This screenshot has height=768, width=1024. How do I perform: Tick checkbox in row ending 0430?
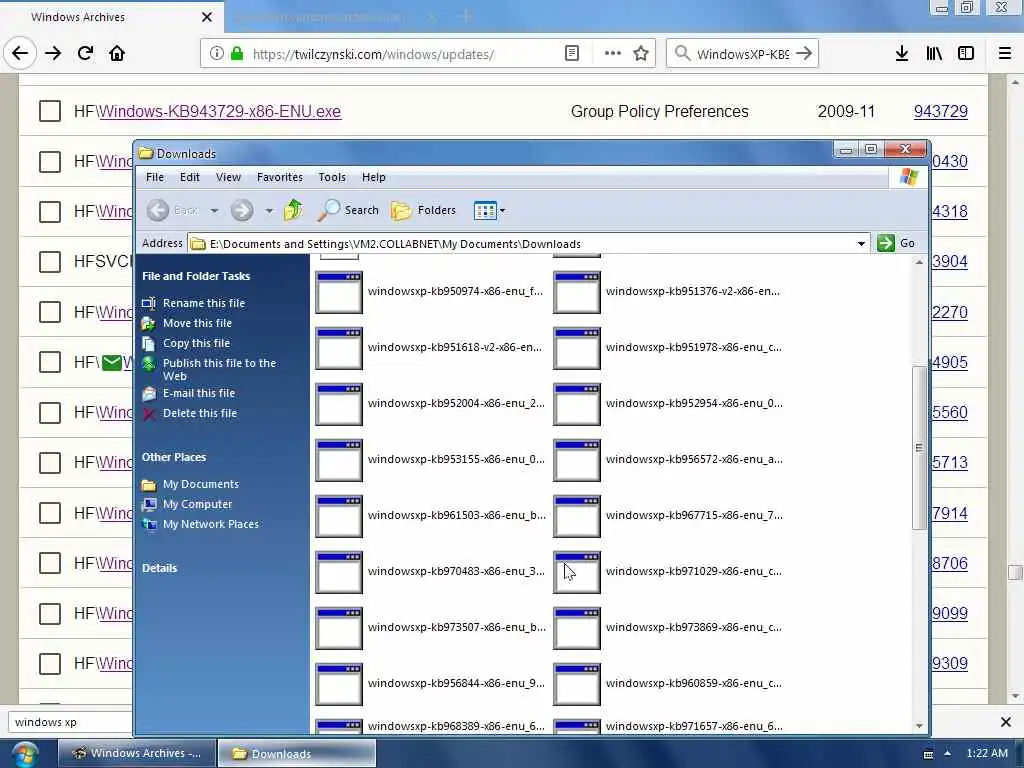(x=50, y=161)
